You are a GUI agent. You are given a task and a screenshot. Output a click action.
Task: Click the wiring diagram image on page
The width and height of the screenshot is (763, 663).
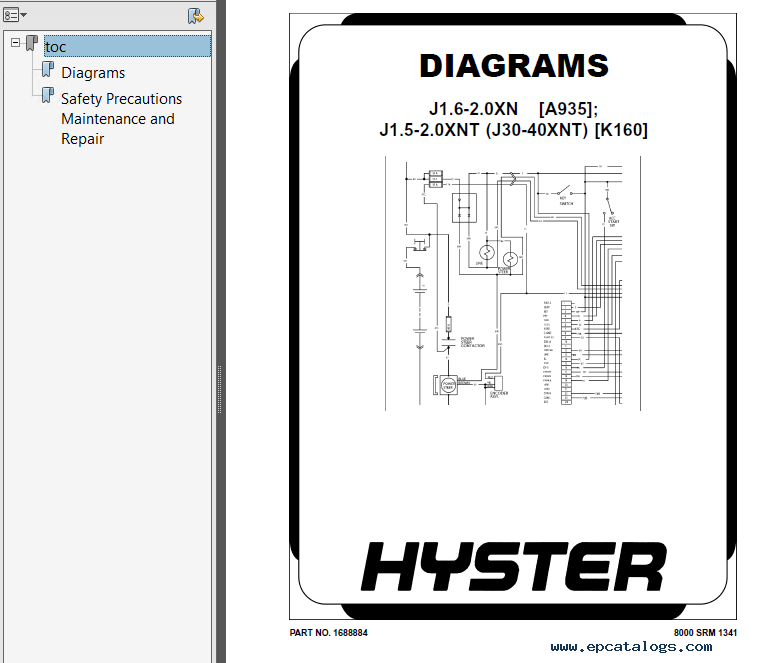[513, 283]
